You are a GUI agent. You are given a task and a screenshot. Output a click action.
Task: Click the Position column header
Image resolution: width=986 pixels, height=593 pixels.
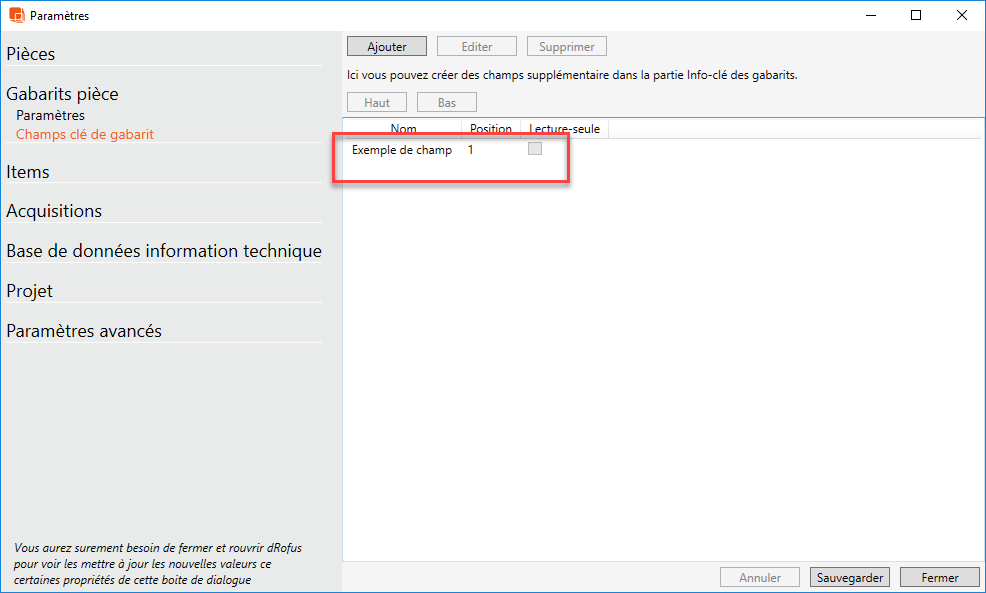(x=490, y=129)
